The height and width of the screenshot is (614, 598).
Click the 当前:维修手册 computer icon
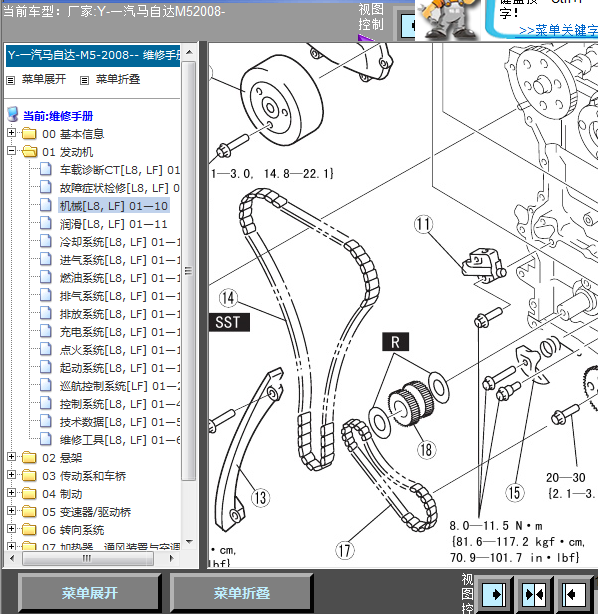tap(13, 115)
